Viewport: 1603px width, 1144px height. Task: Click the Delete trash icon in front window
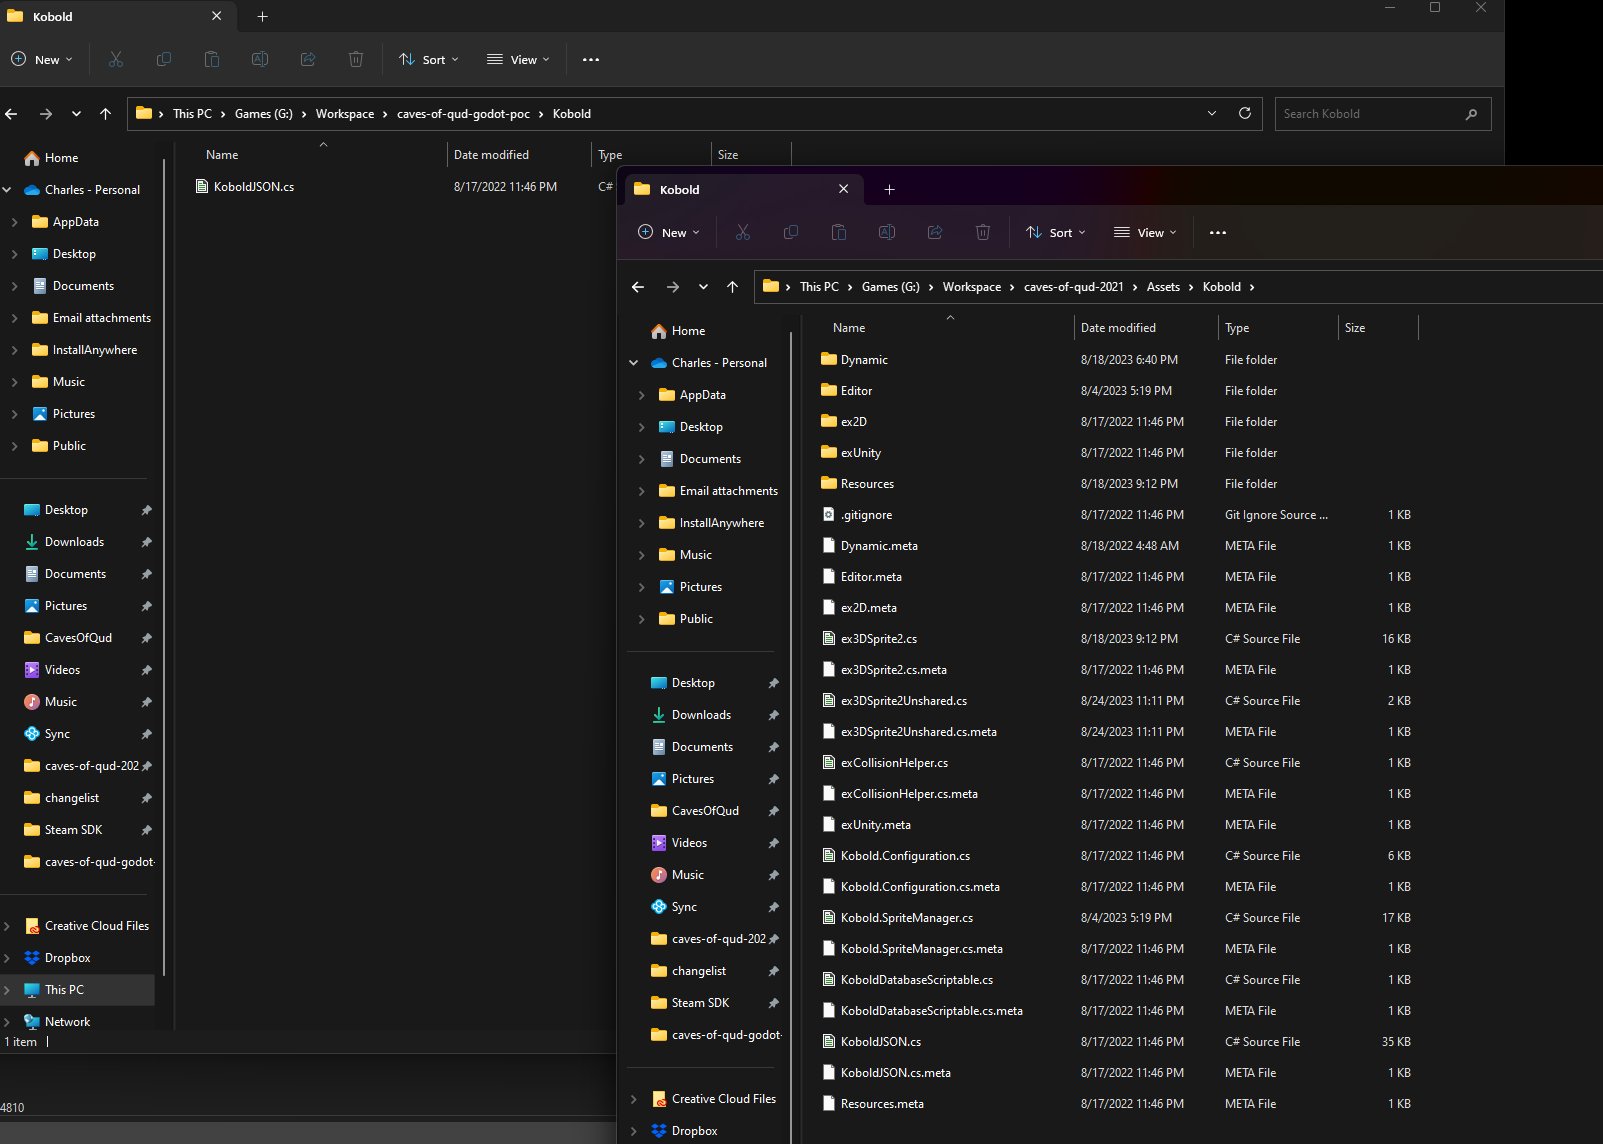point(983,232)
